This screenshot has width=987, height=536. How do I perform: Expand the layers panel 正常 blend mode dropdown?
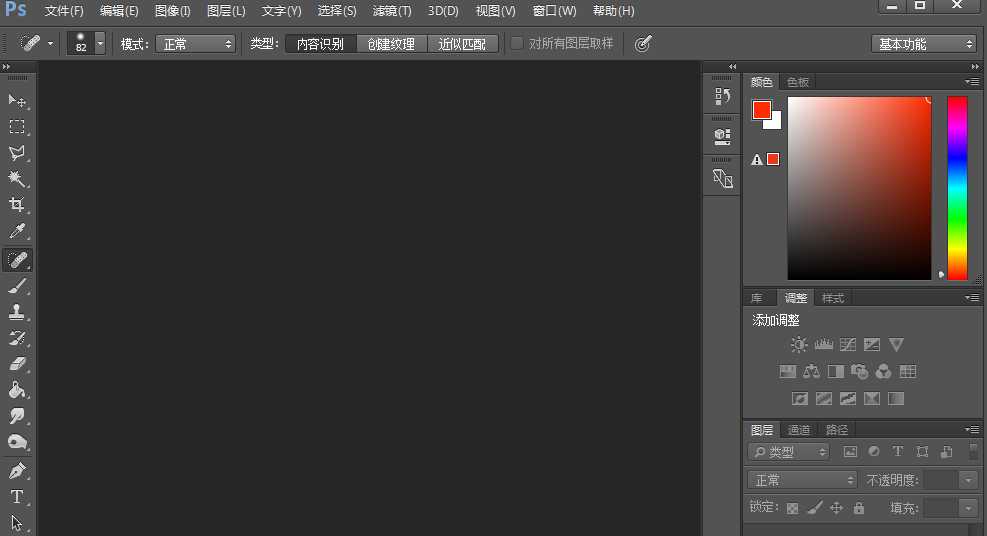(803, 480)
